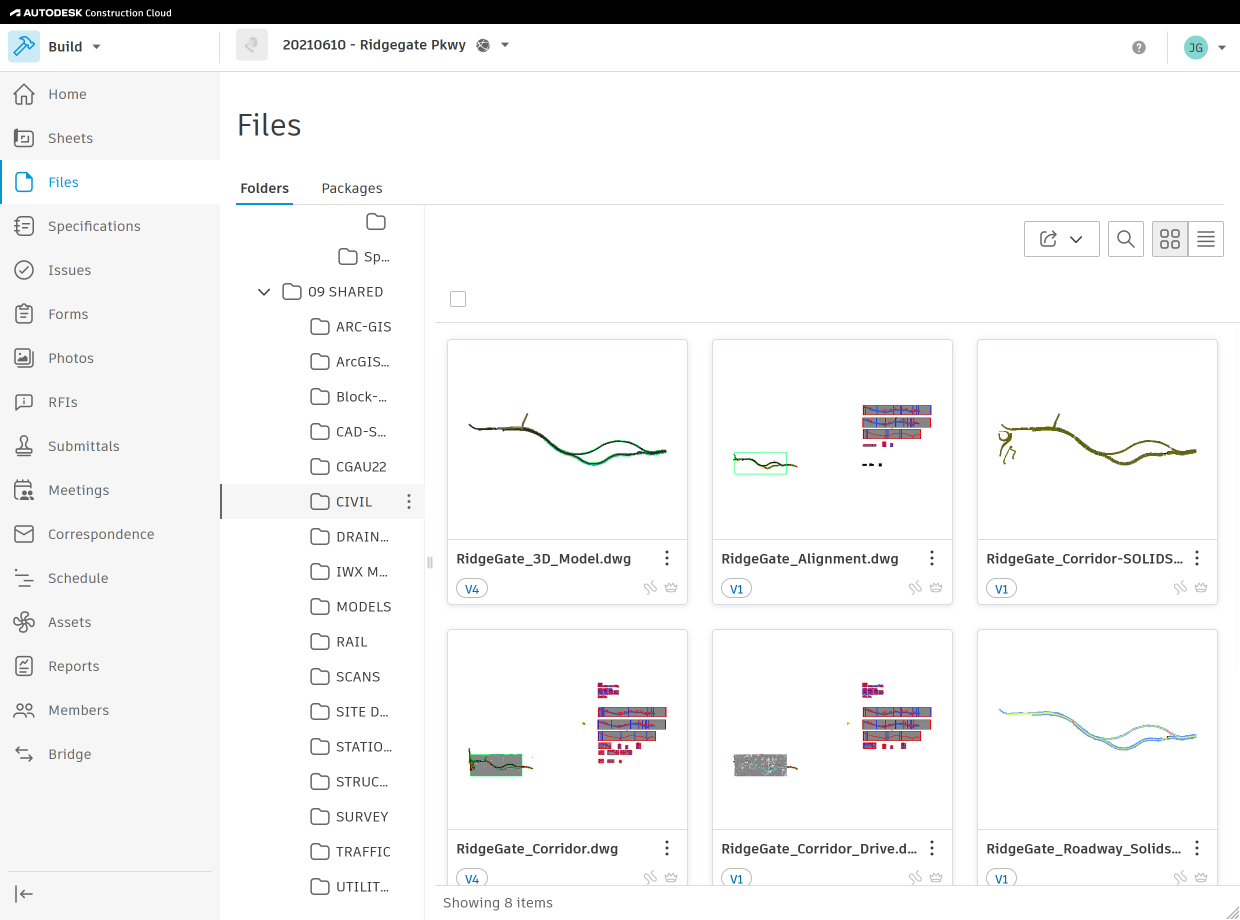Open Specifications in the sidebar
This screenshot has height=920, width=1240.
(x=110, y=226)
